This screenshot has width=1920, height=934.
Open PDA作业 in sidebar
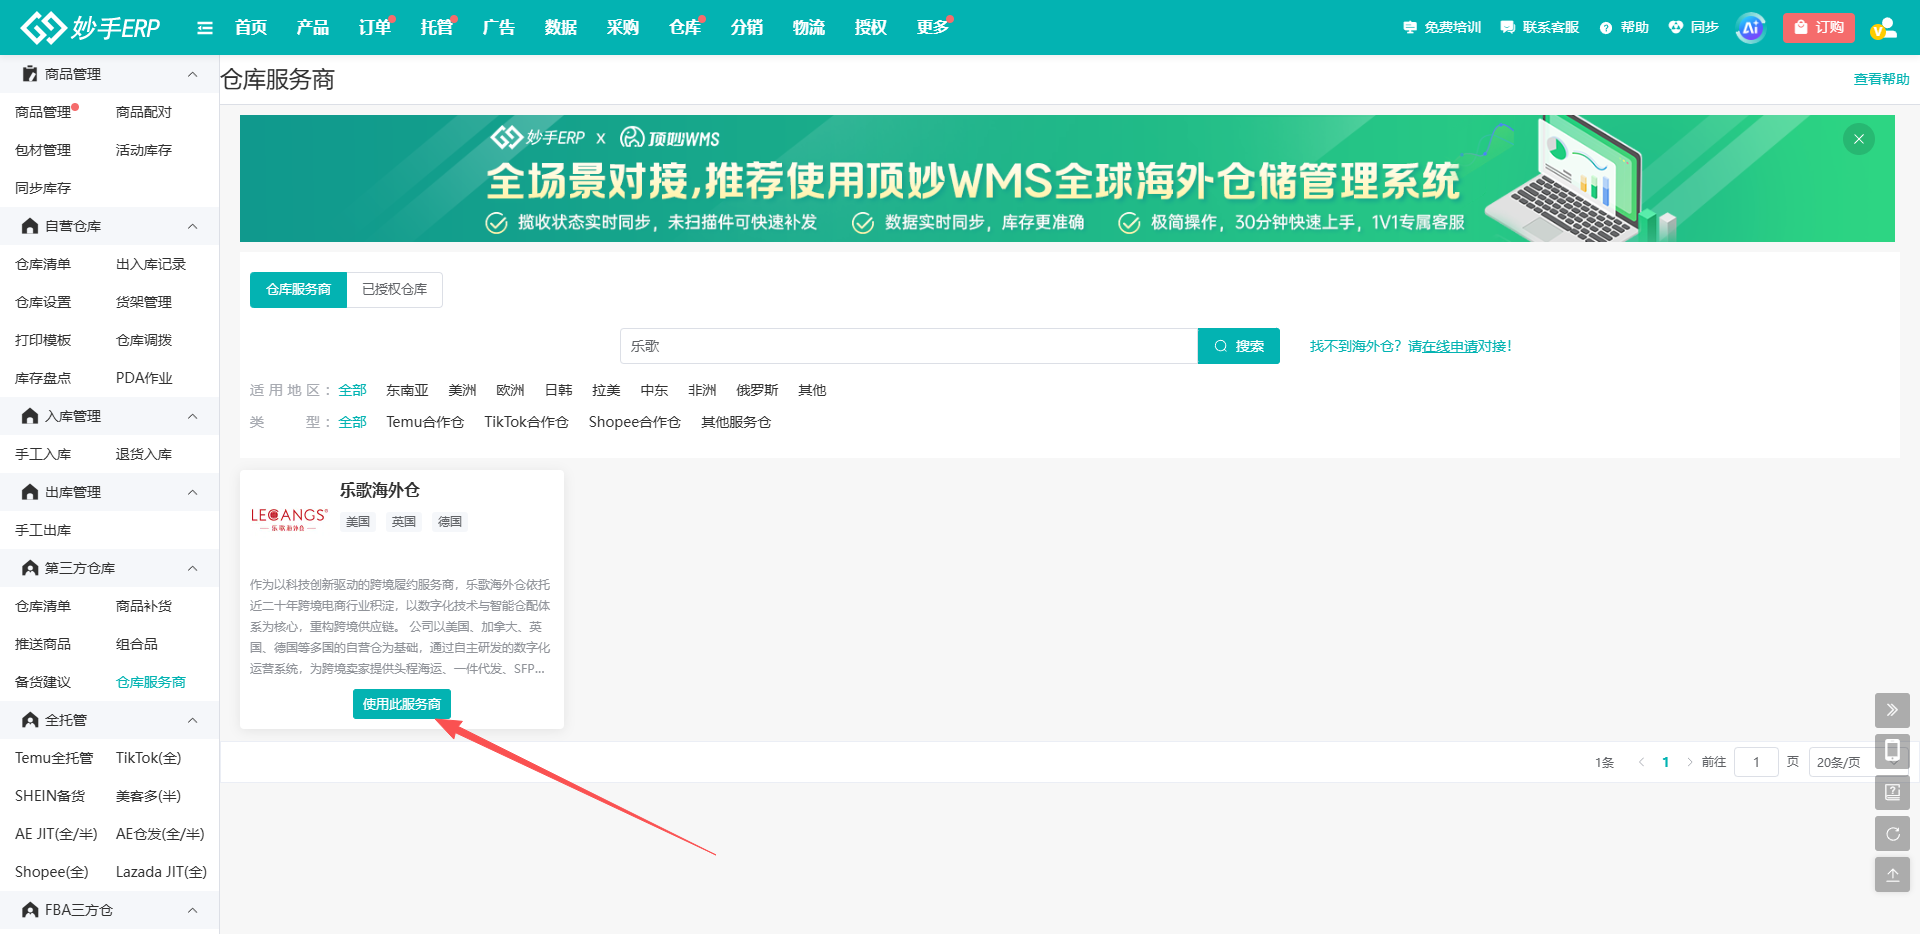pyautogui.click(x=144, y=378)
